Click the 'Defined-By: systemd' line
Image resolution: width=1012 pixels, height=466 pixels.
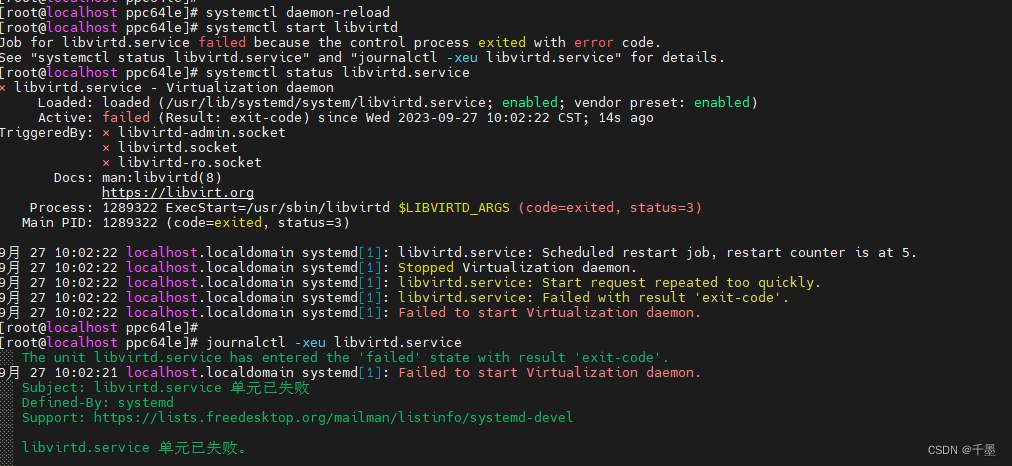(x=97, y=403)
